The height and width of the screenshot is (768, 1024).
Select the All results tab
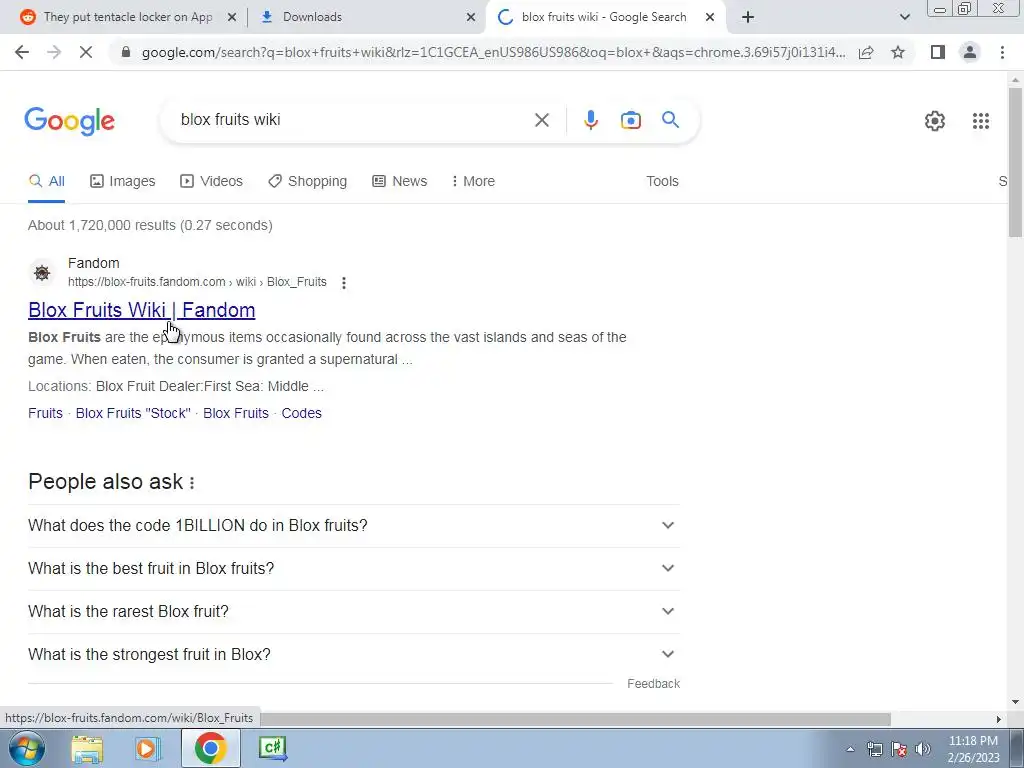click(46, 181)
